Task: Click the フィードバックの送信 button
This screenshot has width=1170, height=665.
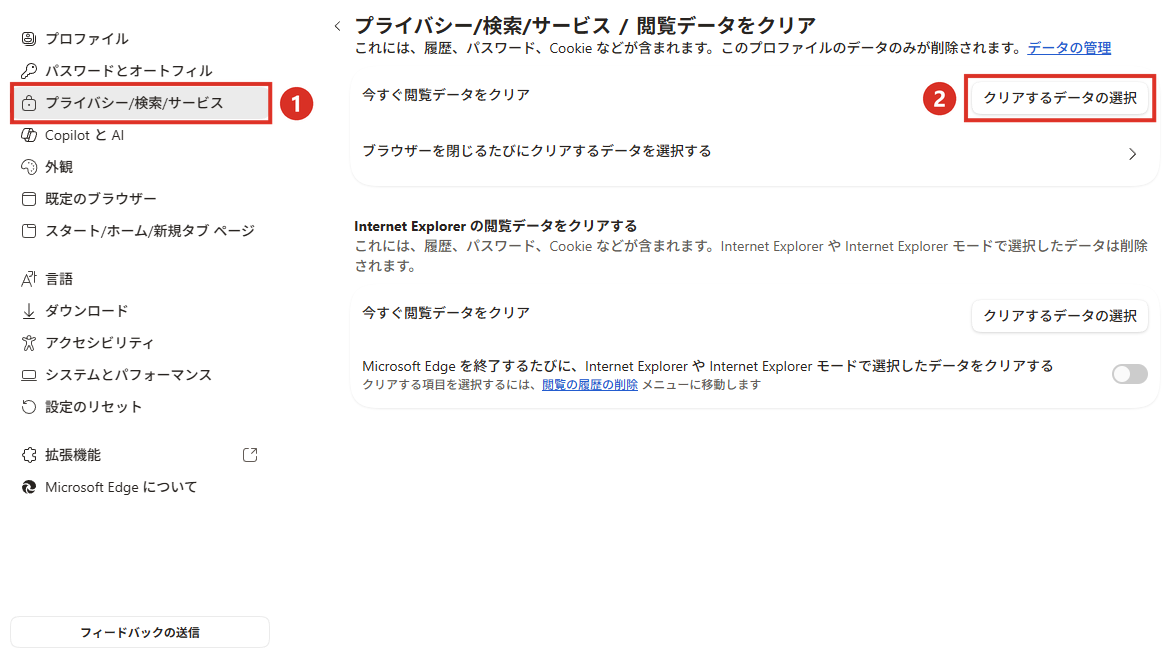Action: [x=140, y=632]
